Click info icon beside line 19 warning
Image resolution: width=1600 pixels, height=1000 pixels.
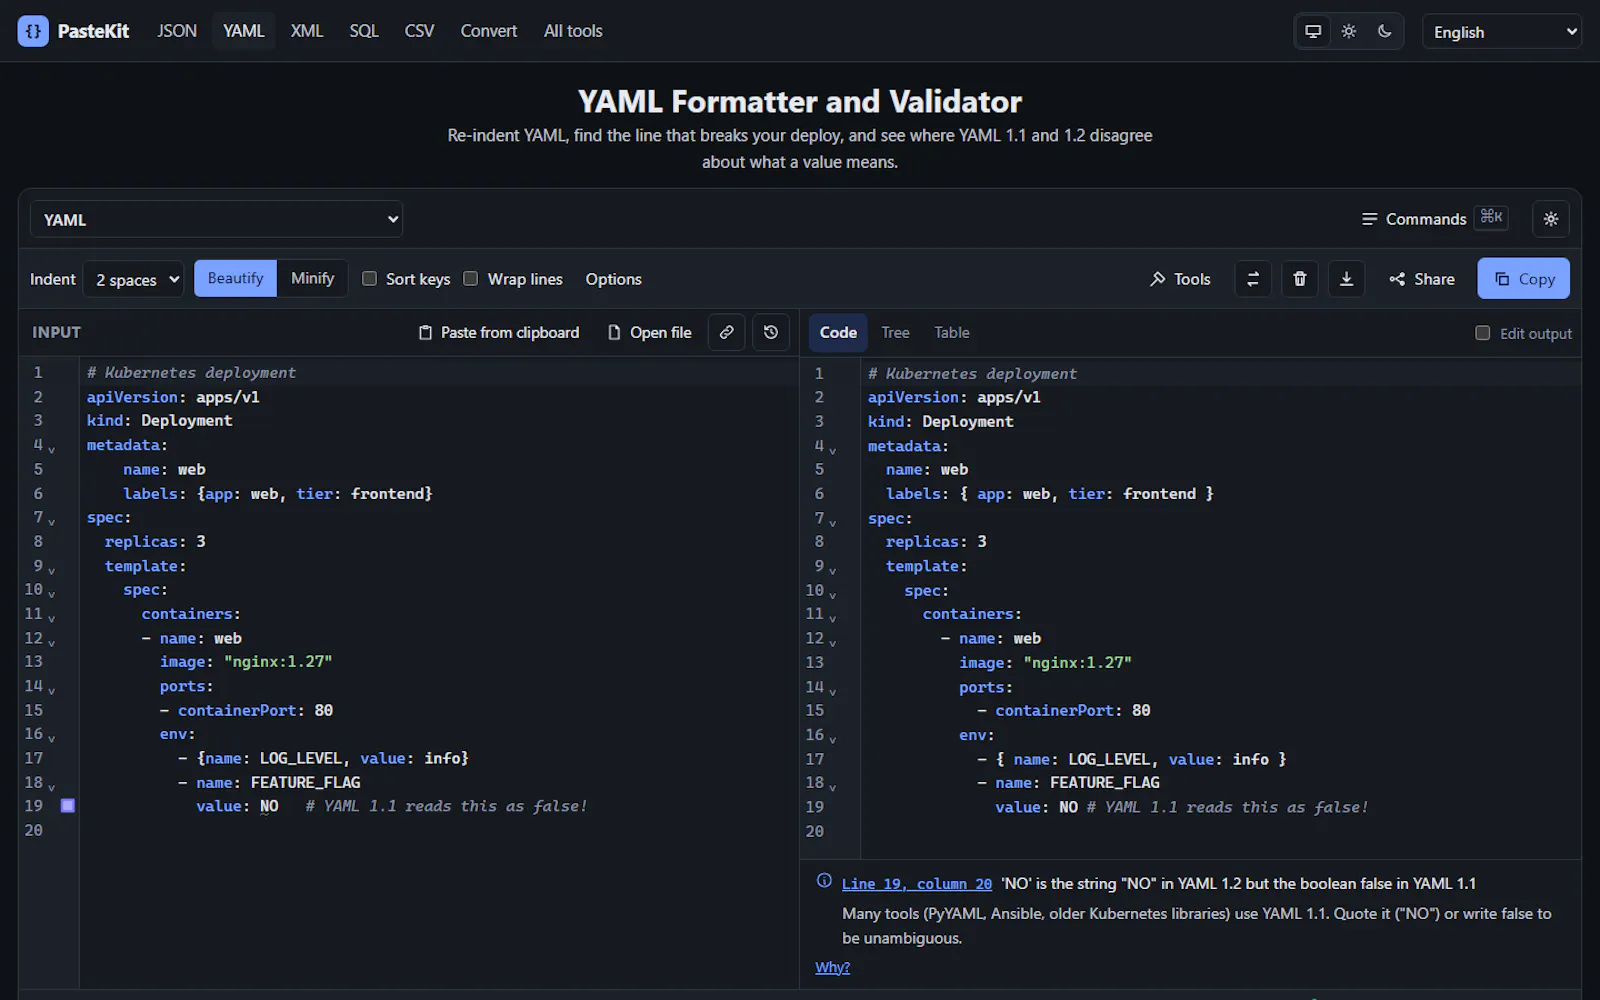824,881
